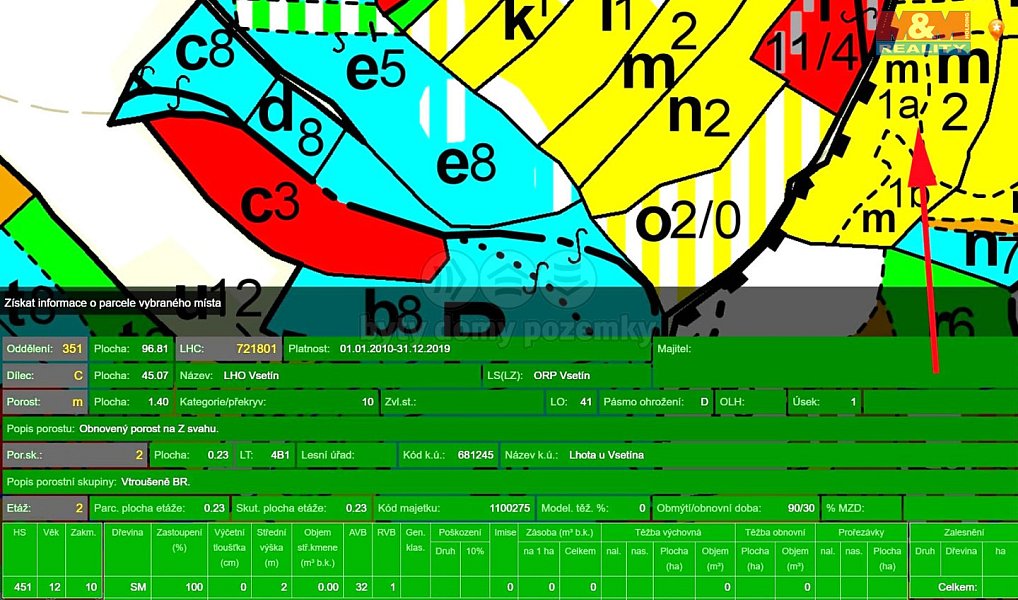Click the Plocha value 96.81
This screenshot has height=600, width=1018.
tap(155, 349)
